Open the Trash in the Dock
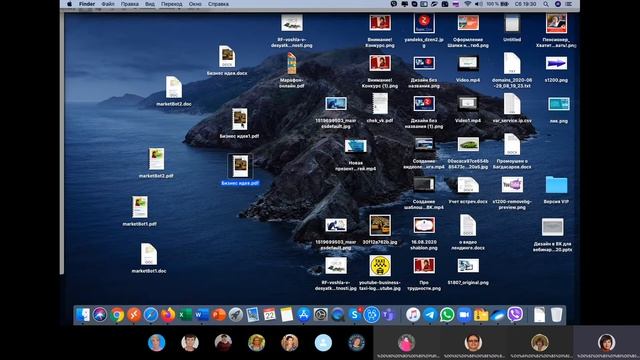Viewport: 640px width, 360px height. [x=556, y=315]
